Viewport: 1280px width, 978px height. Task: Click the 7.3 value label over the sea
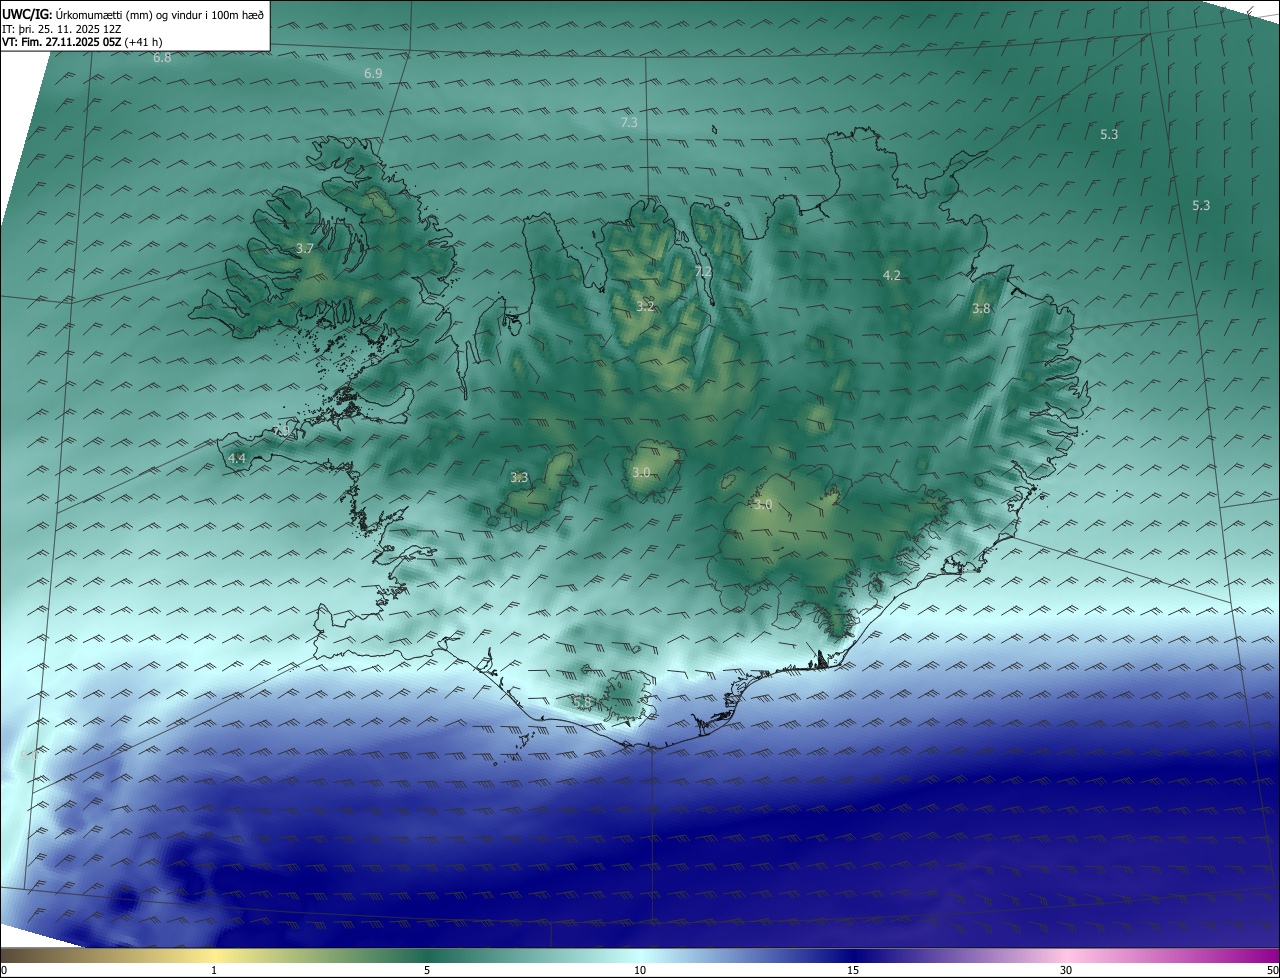(629, 122)
